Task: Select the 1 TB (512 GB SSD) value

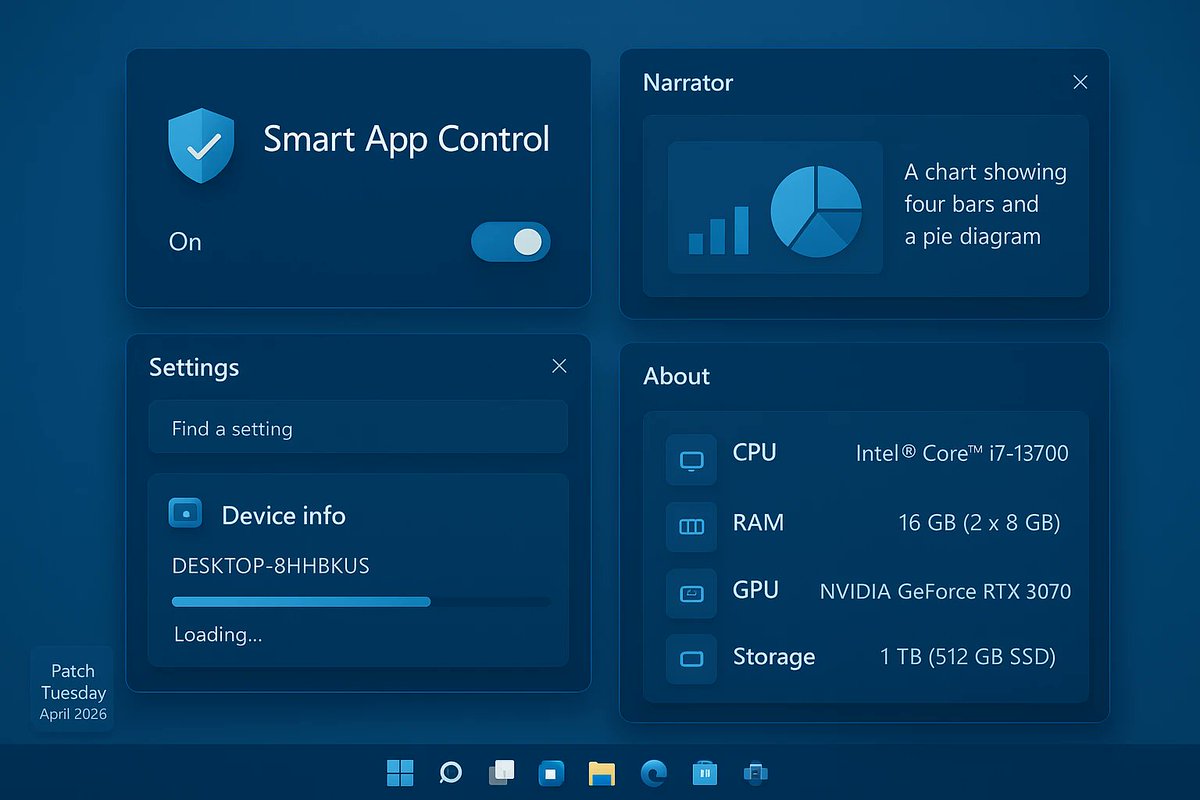Action: [x=968, y=657]
